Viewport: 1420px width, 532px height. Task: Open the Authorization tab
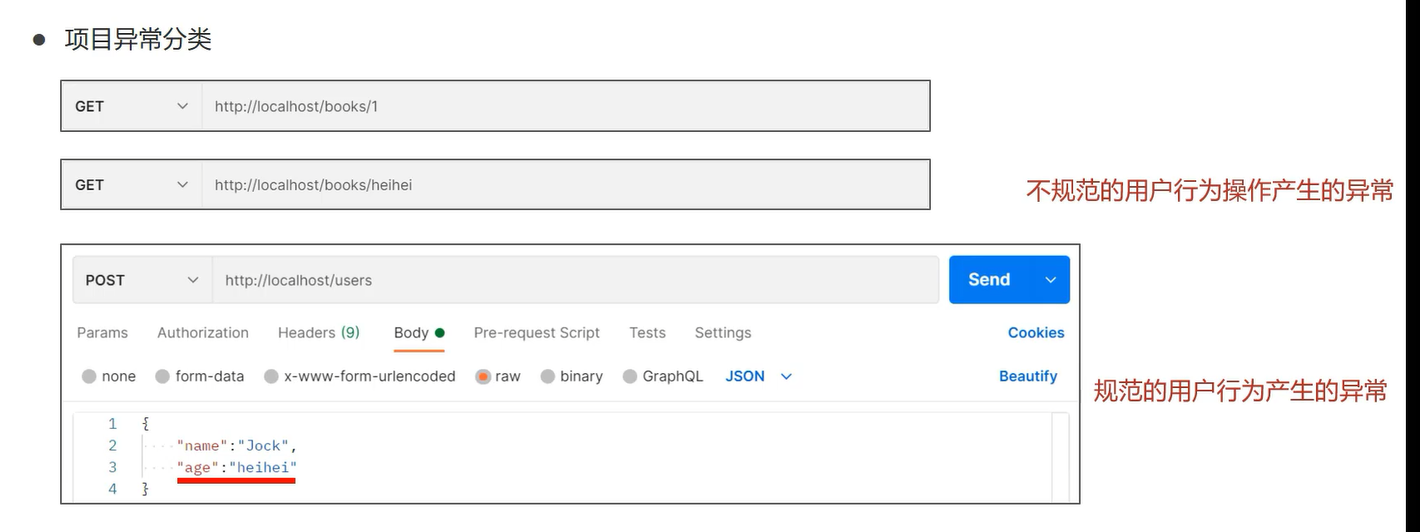203,333
